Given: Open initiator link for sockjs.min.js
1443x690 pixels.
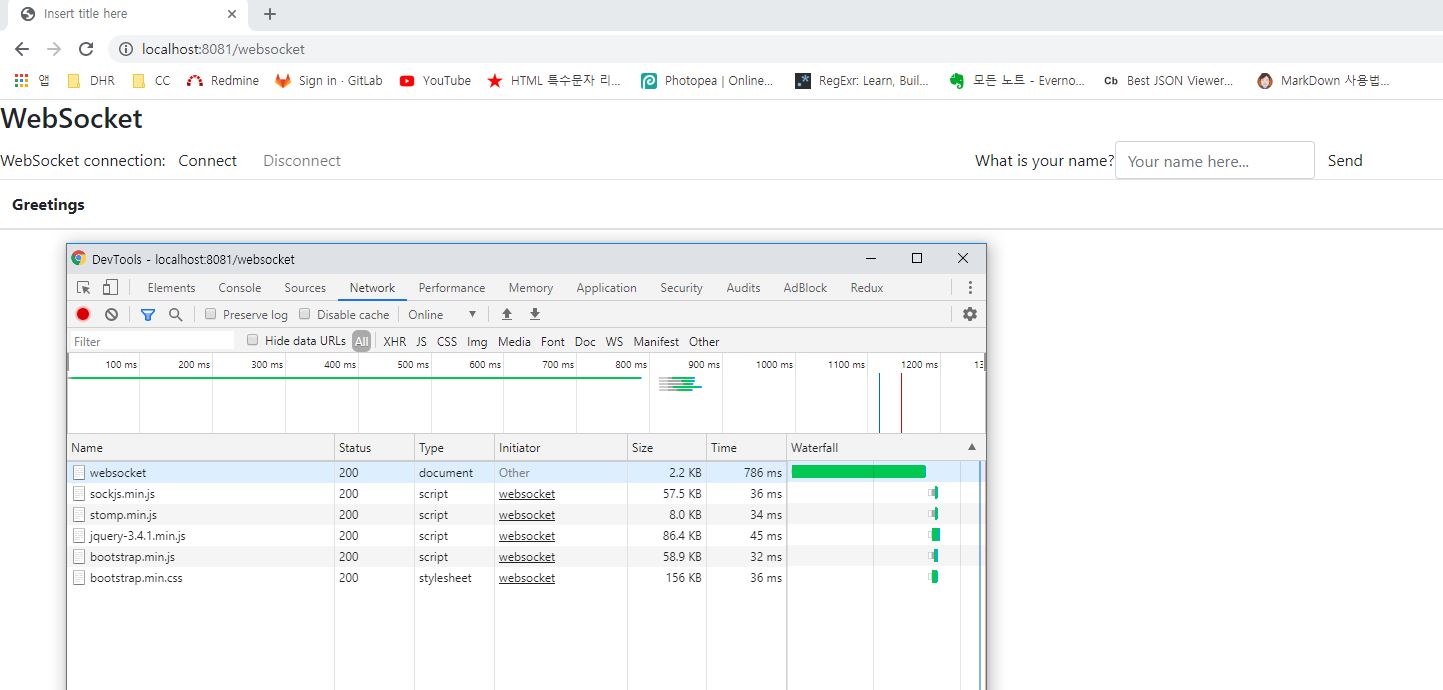Looking at the screenshot, I should [527, 494].
